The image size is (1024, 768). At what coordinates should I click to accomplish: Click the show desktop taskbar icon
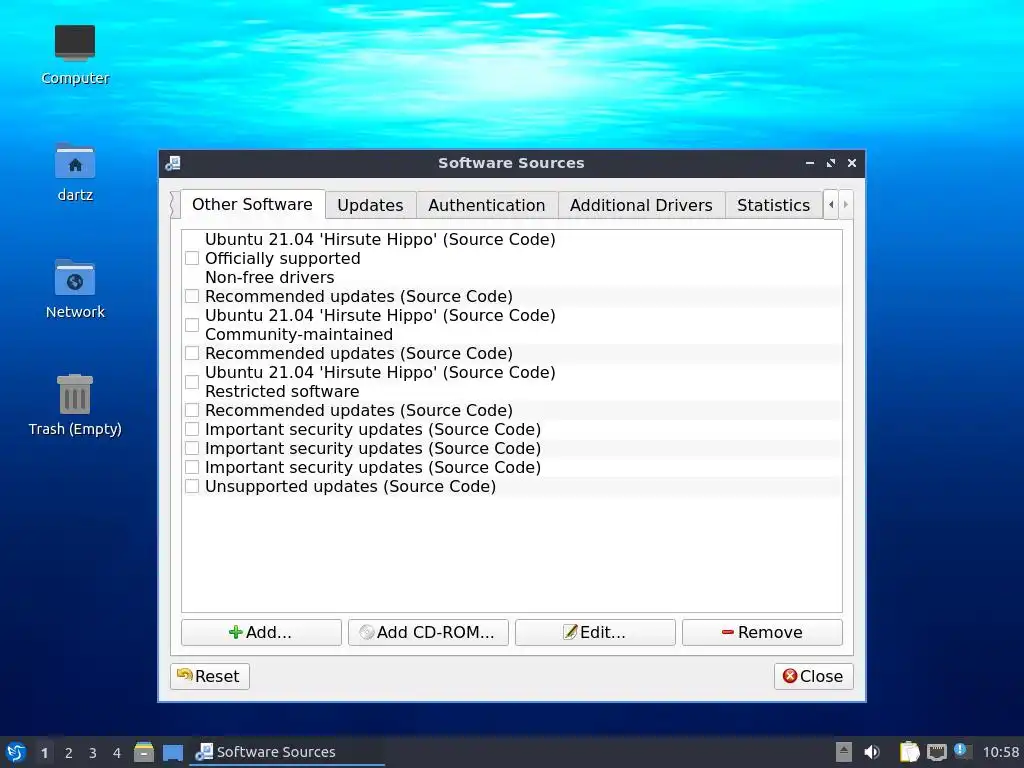click(172, 752)
